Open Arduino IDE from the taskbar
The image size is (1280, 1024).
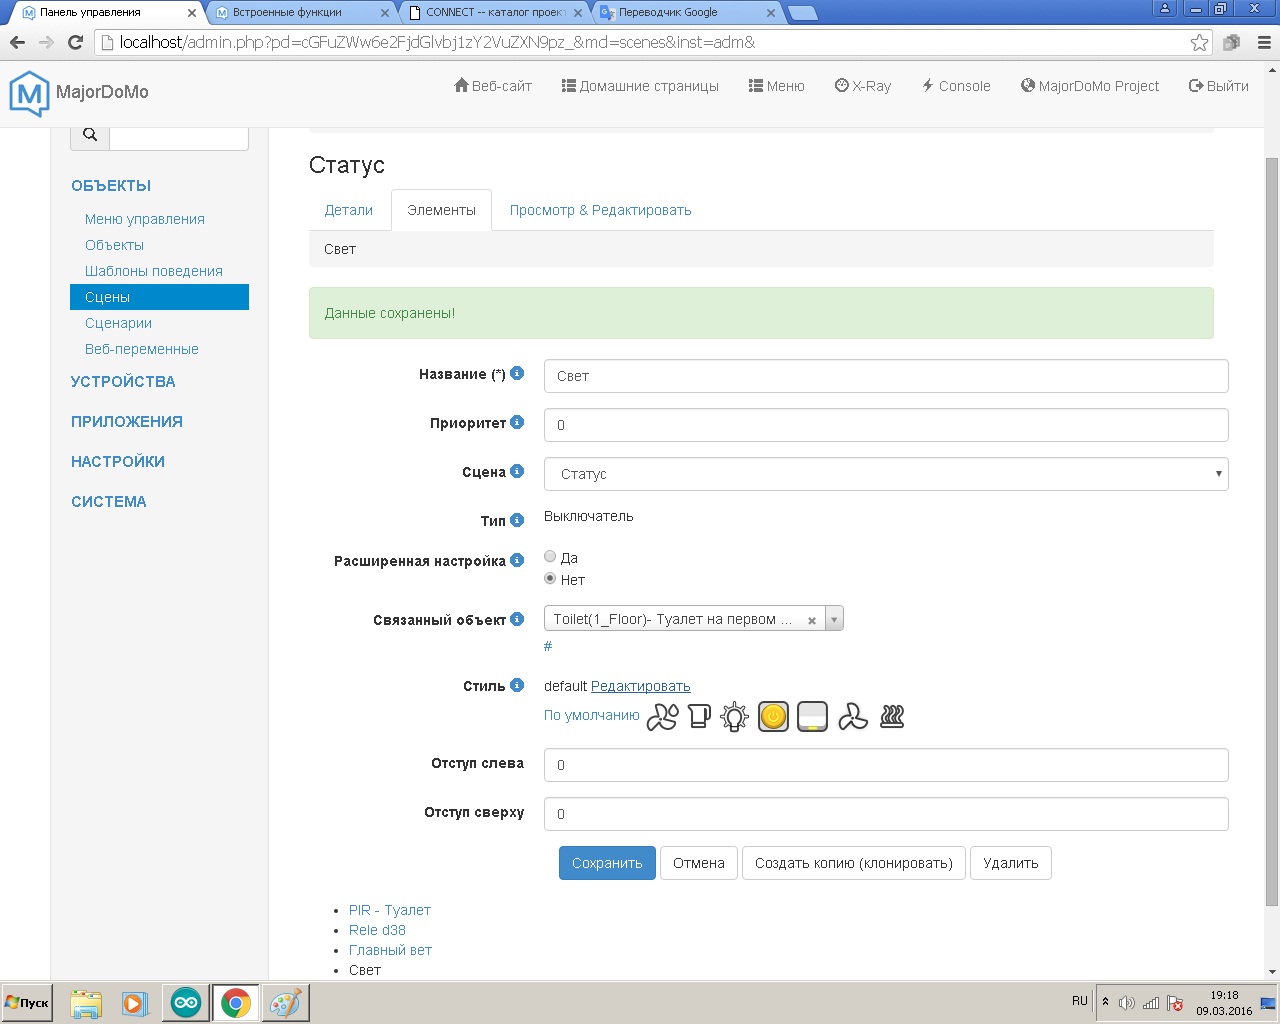pyautogui.click(x=186, y=1002)
